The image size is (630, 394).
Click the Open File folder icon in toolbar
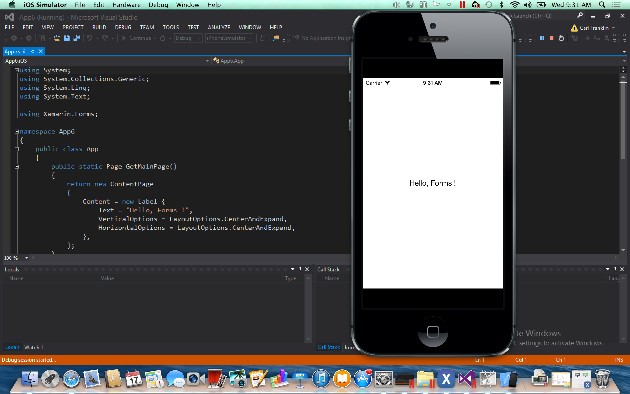tap(57, 38)
